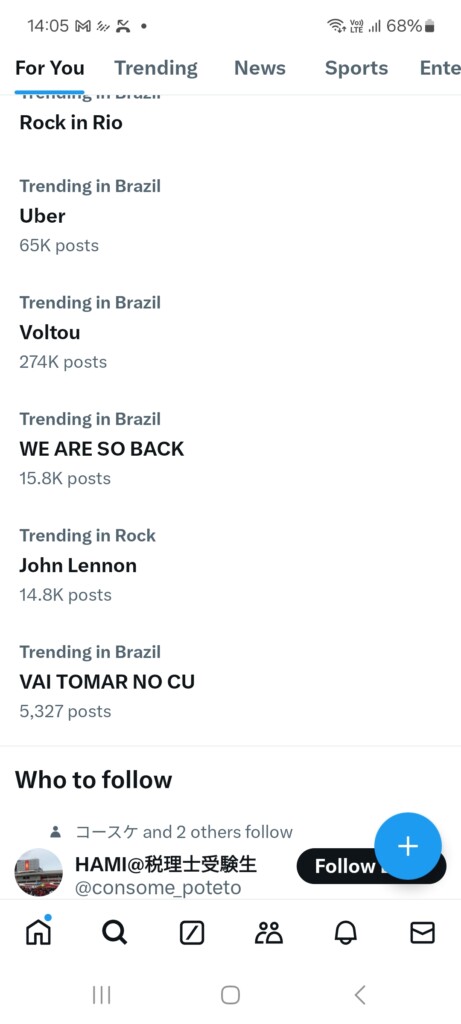Switch to the Trending tab
The height and width of the screenshot is (1024, 461).
click(x=156, y=68)
